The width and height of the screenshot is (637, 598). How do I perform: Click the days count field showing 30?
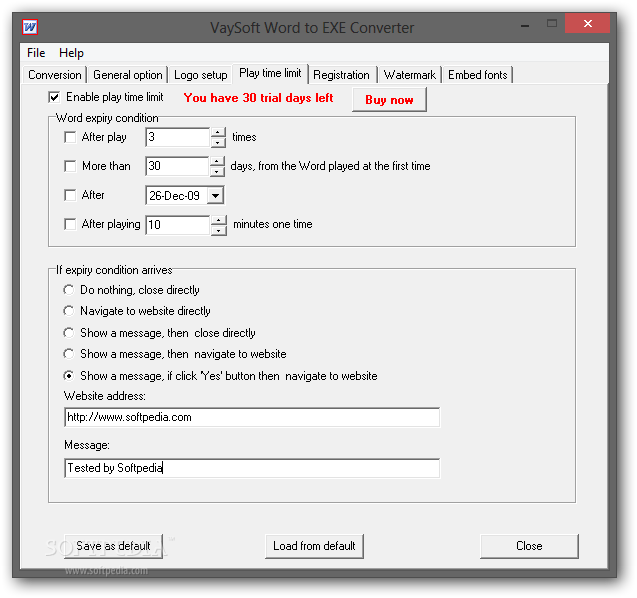point(177,166)
